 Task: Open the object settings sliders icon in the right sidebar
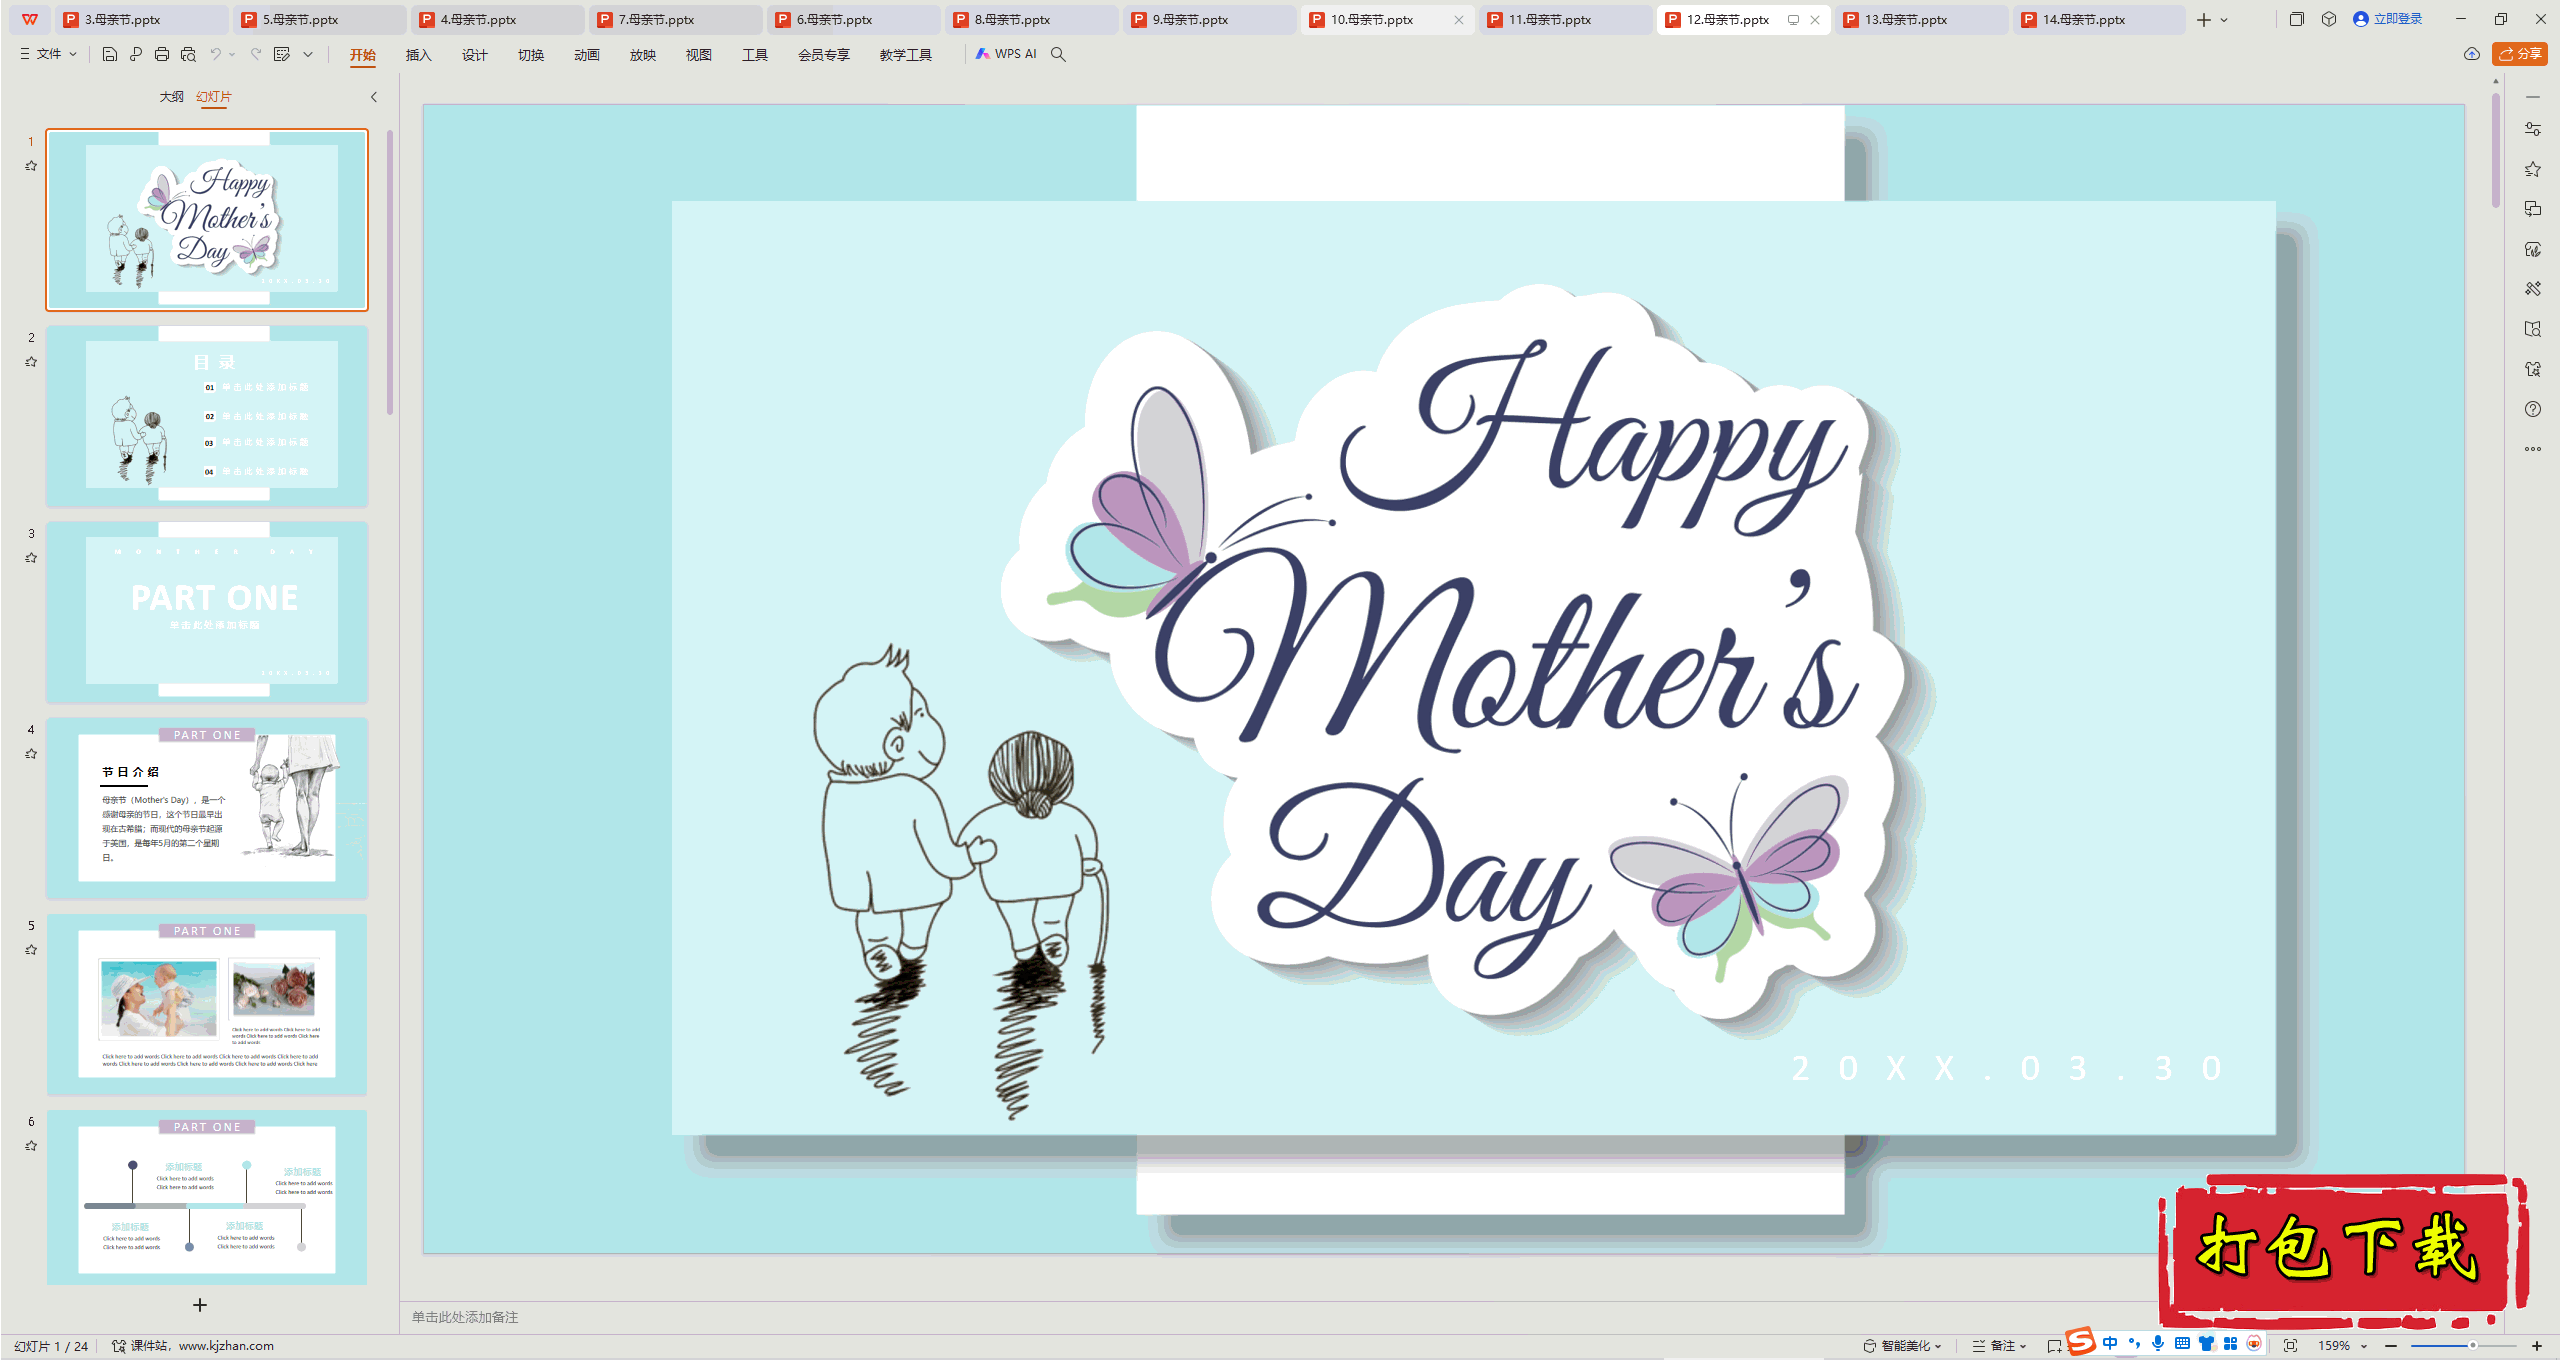coord(2533,129)
